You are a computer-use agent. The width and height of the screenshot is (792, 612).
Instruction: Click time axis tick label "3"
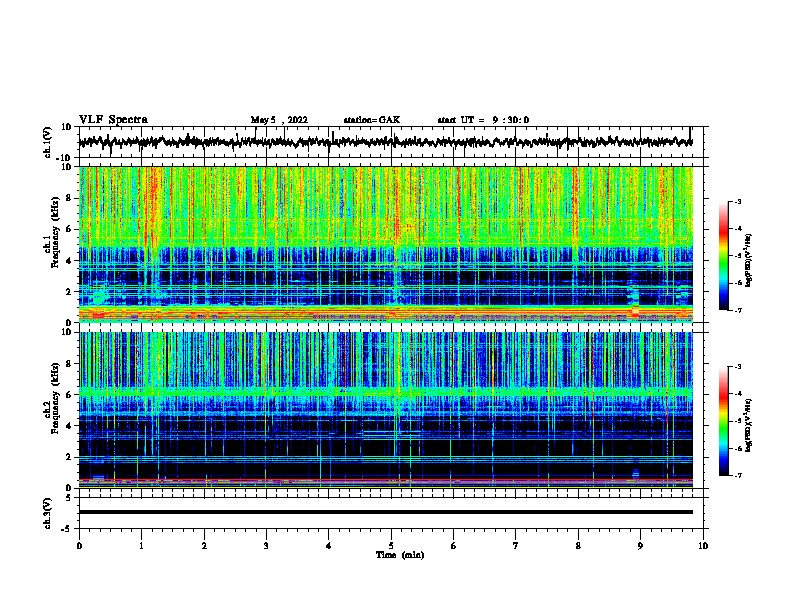coord(266,546)
